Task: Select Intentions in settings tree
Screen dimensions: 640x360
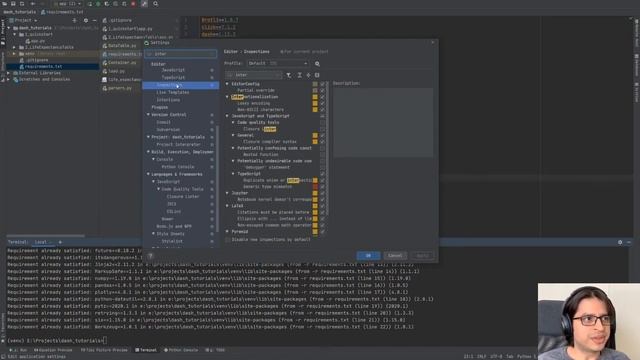Action: (168, 100)
